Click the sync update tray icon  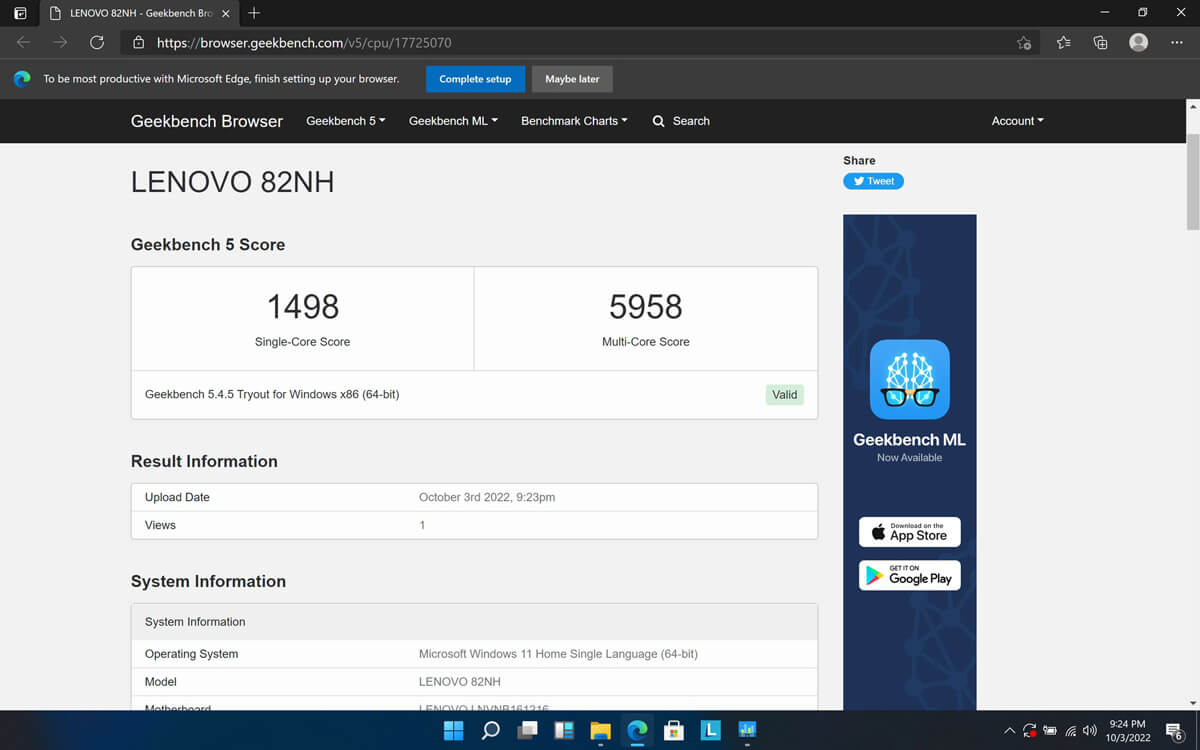(1029, 731)
